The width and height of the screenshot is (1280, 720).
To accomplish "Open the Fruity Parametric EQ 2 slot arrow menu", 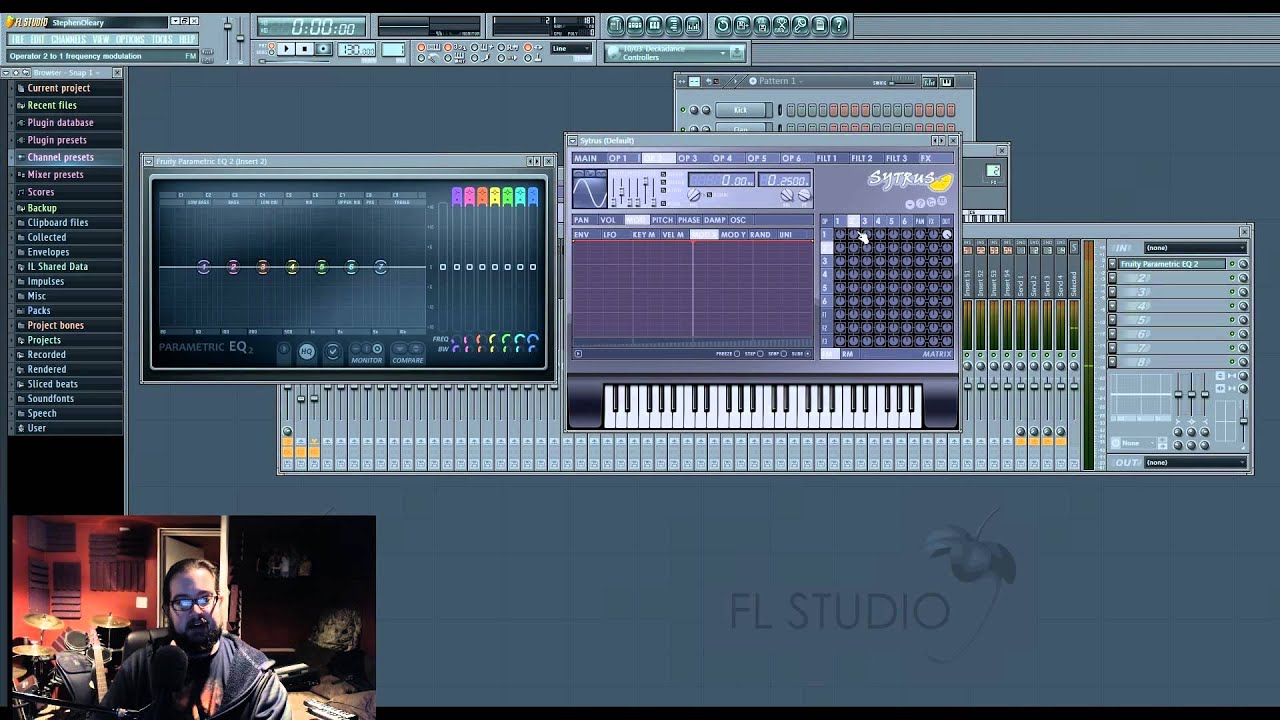I will point(1112,264).
